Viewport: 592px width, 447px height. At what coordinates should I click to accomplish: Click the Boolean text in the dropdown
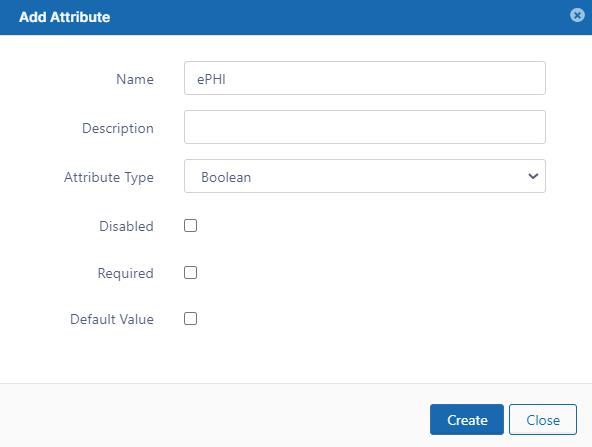pyautogui.click(x=226, y=177)
